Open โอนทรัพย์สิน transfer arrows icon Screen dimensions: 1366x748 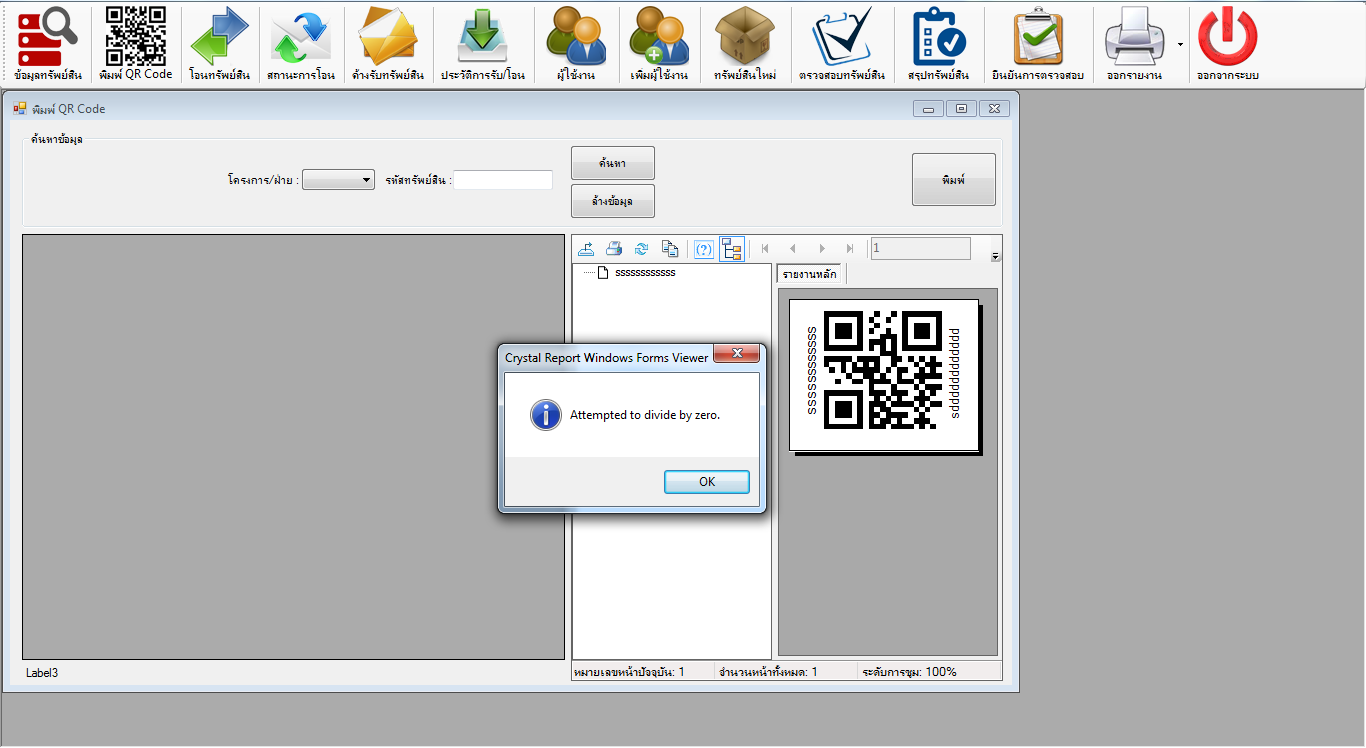click(219, 45)
